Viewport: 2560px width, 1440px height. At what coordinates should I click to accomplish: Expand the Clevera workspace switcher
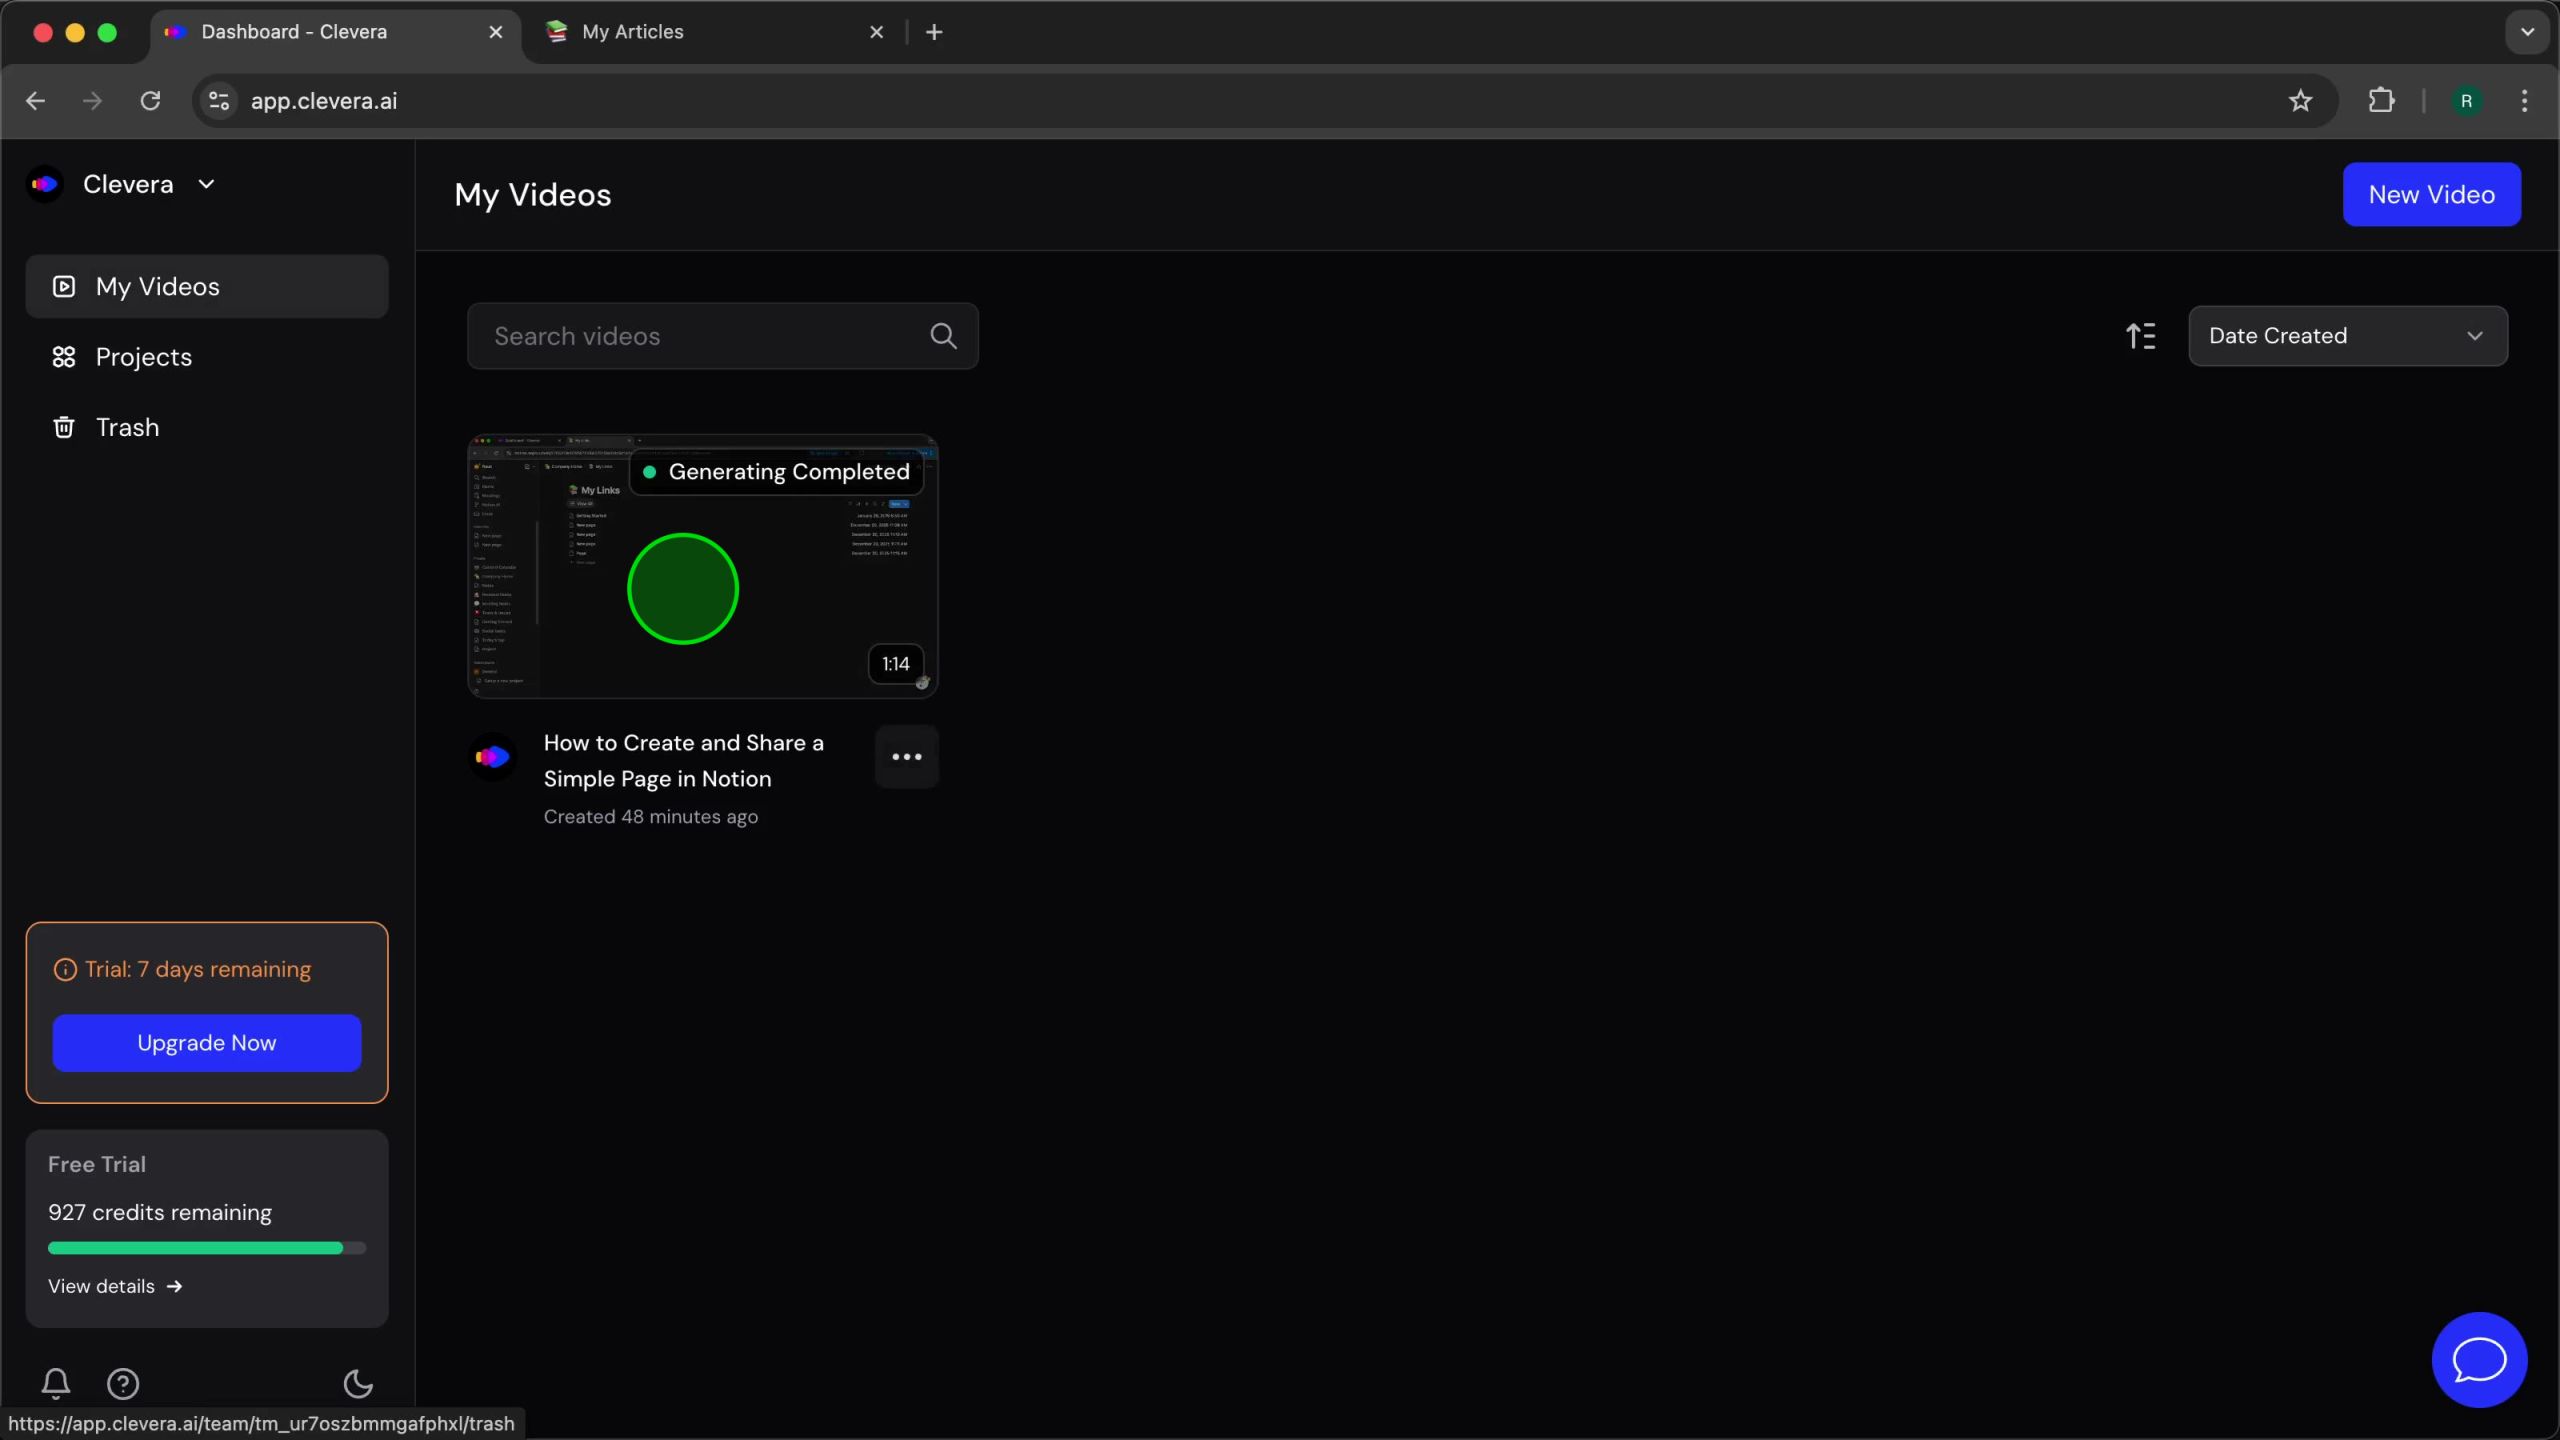207,184
